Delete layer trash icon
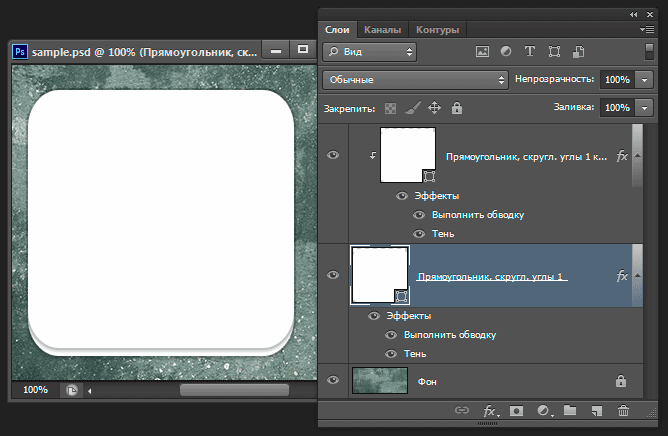Image resolution: width=668 pixels, height=436 pixels. pyautogui.click(x=623, y=410)
